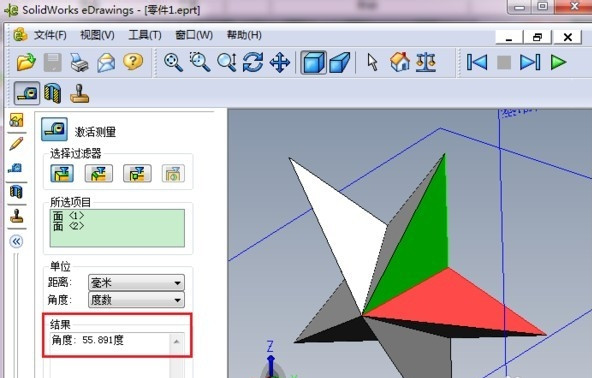592x378 pixels.
Task: Click the large Activate Measure icon
Action: point(54,130)
